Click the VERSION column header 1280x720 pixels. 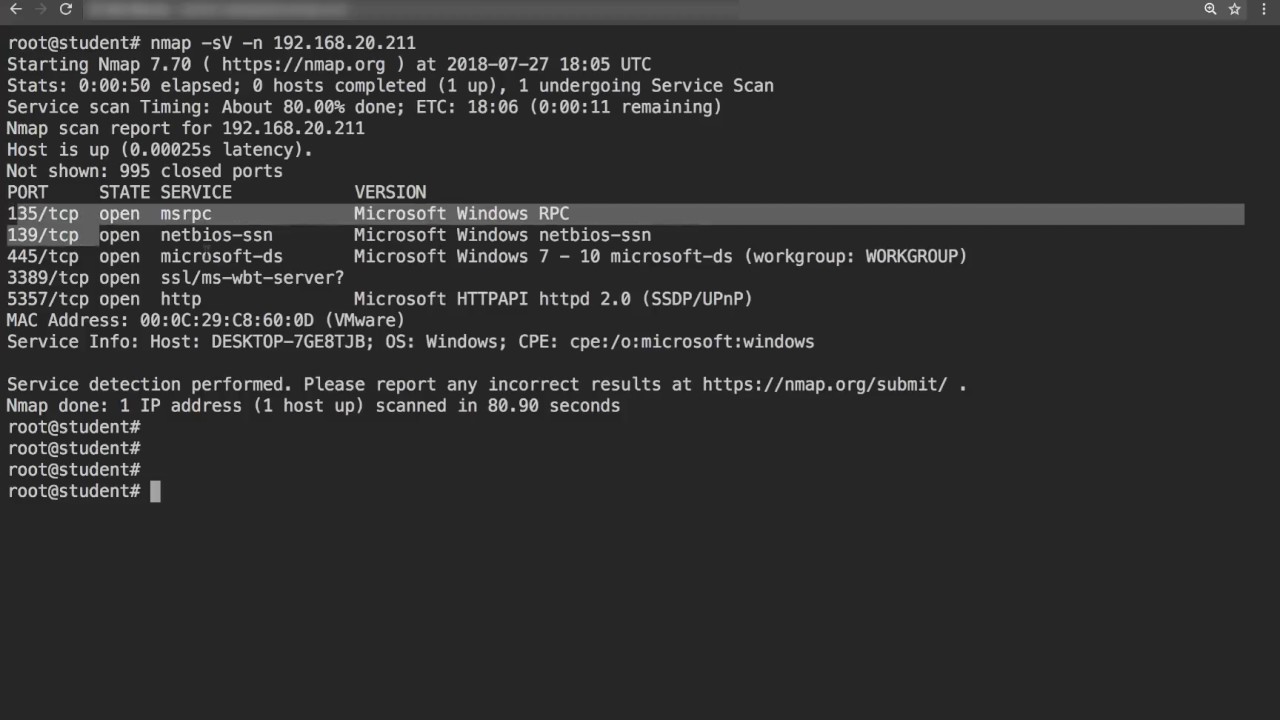coord(390,192)
